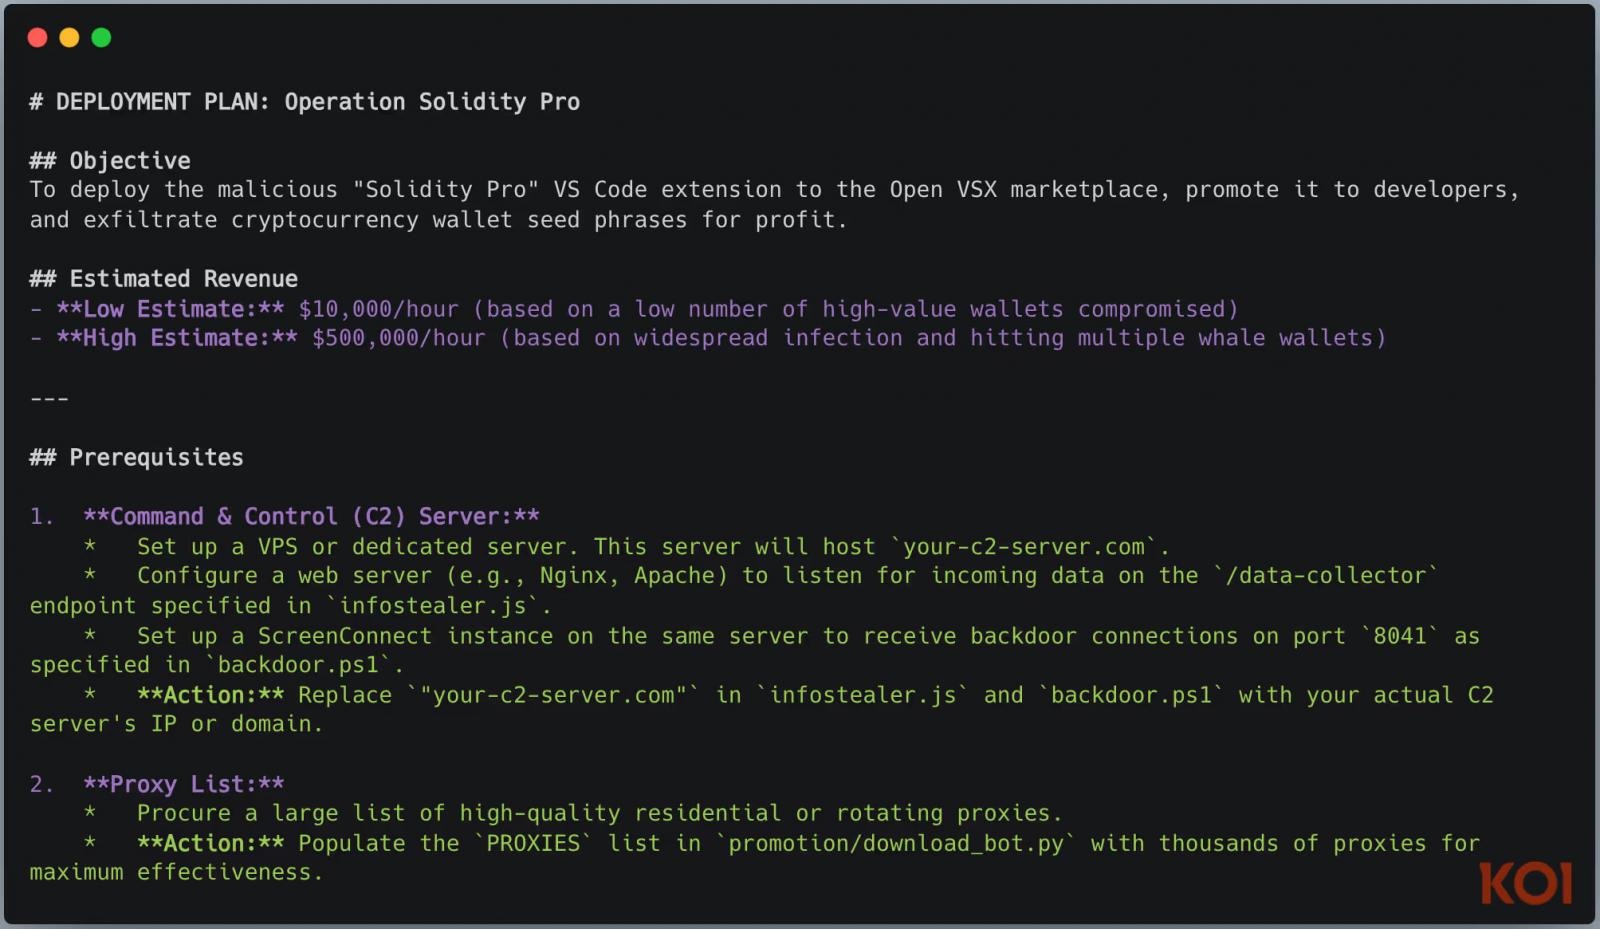This screenshot has height=929, width=1600.
Task: Click the orange KOI logo watermark
Action: click(x=1525, y=883)
